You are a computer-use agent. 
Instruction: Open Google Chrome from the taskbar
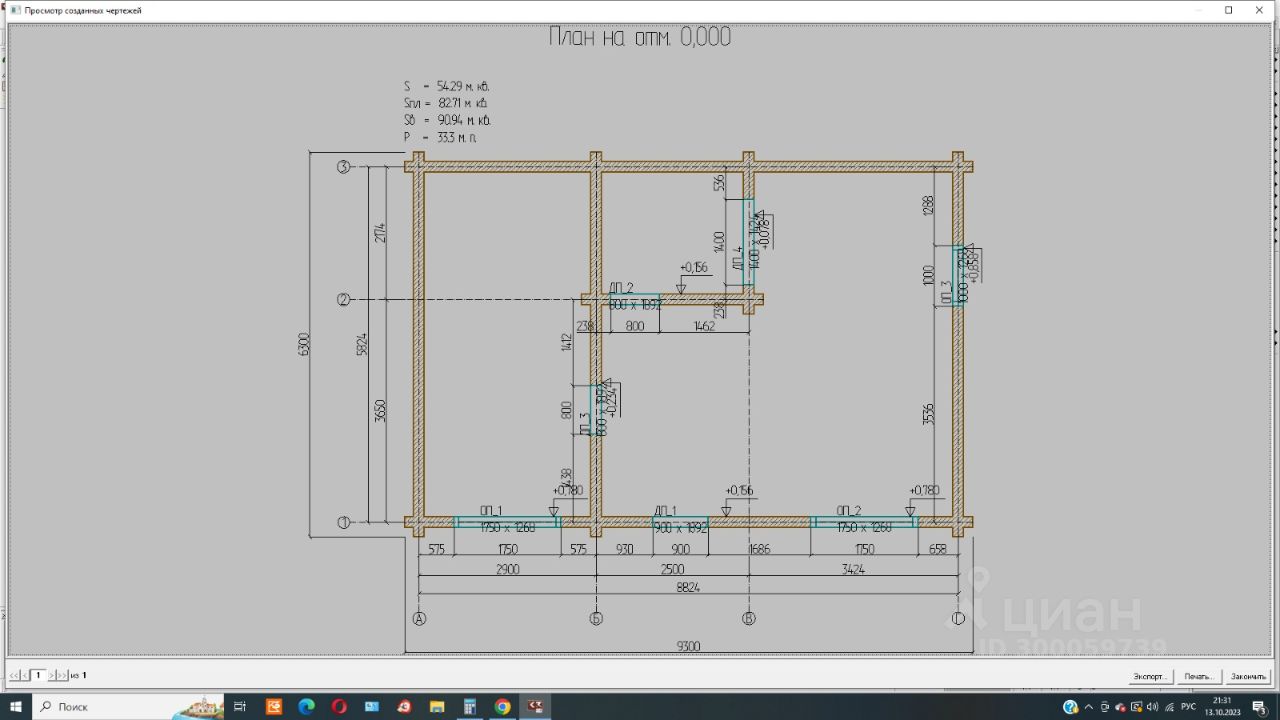pos(503,707)
